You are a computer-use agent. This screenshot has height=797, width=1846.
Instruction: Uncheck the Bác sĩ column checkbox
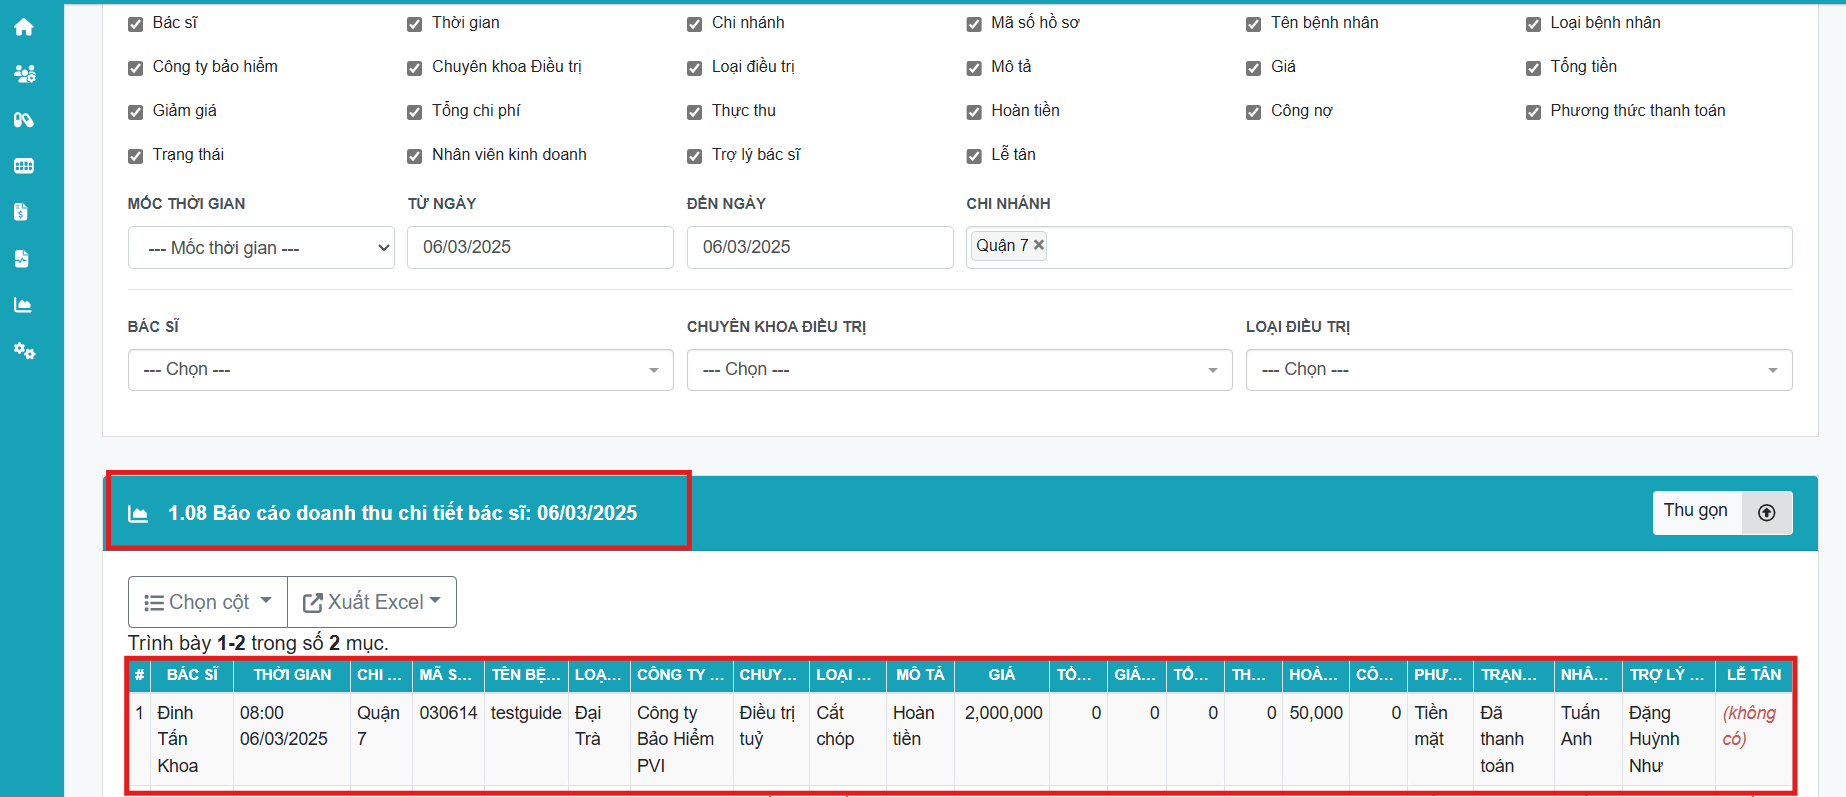(x=136, y=24)
